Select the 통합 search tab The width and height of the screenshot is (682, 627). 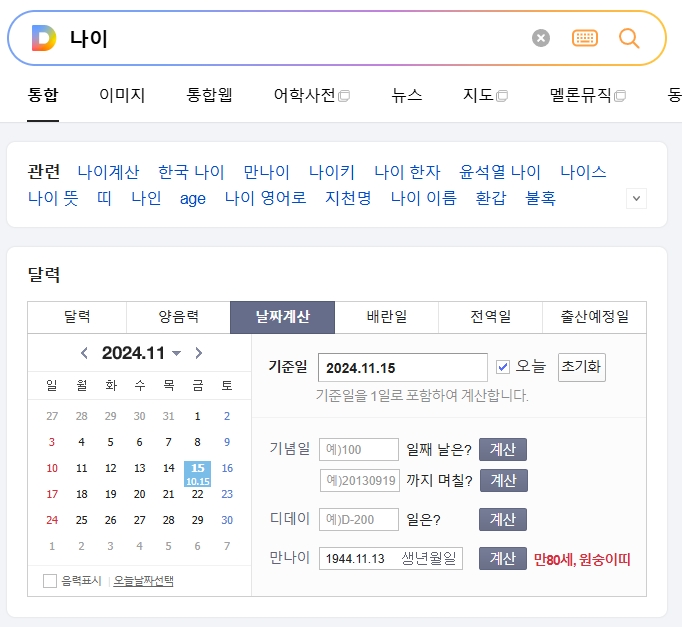pos(43,95)
